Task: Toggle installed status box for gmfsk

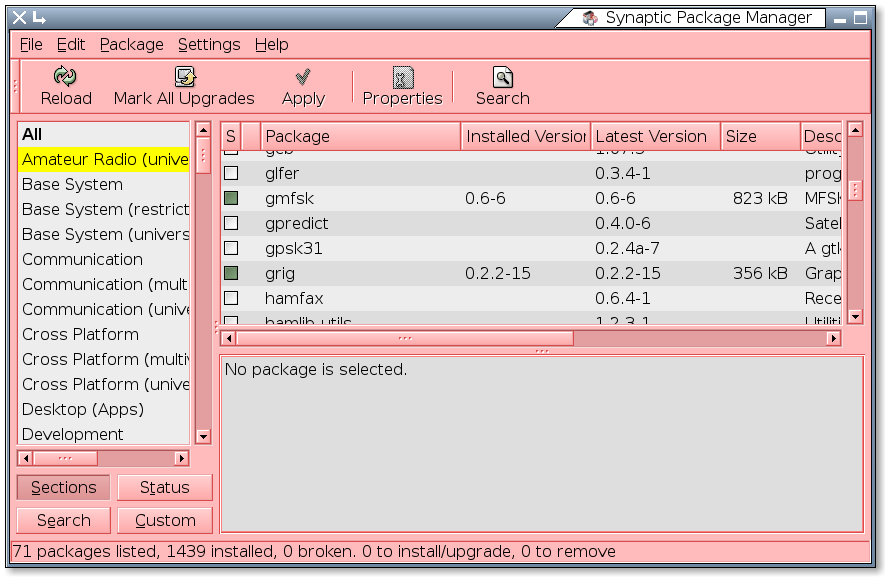Action: click(x=231, y=198)
